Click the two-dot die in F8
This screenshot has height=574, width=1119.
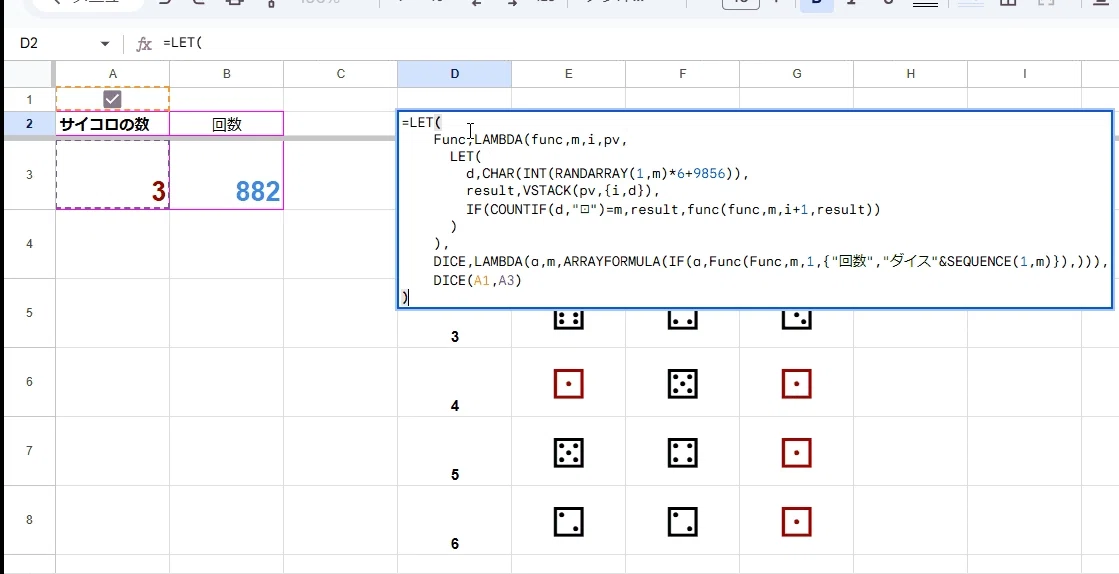coord(683,522)
